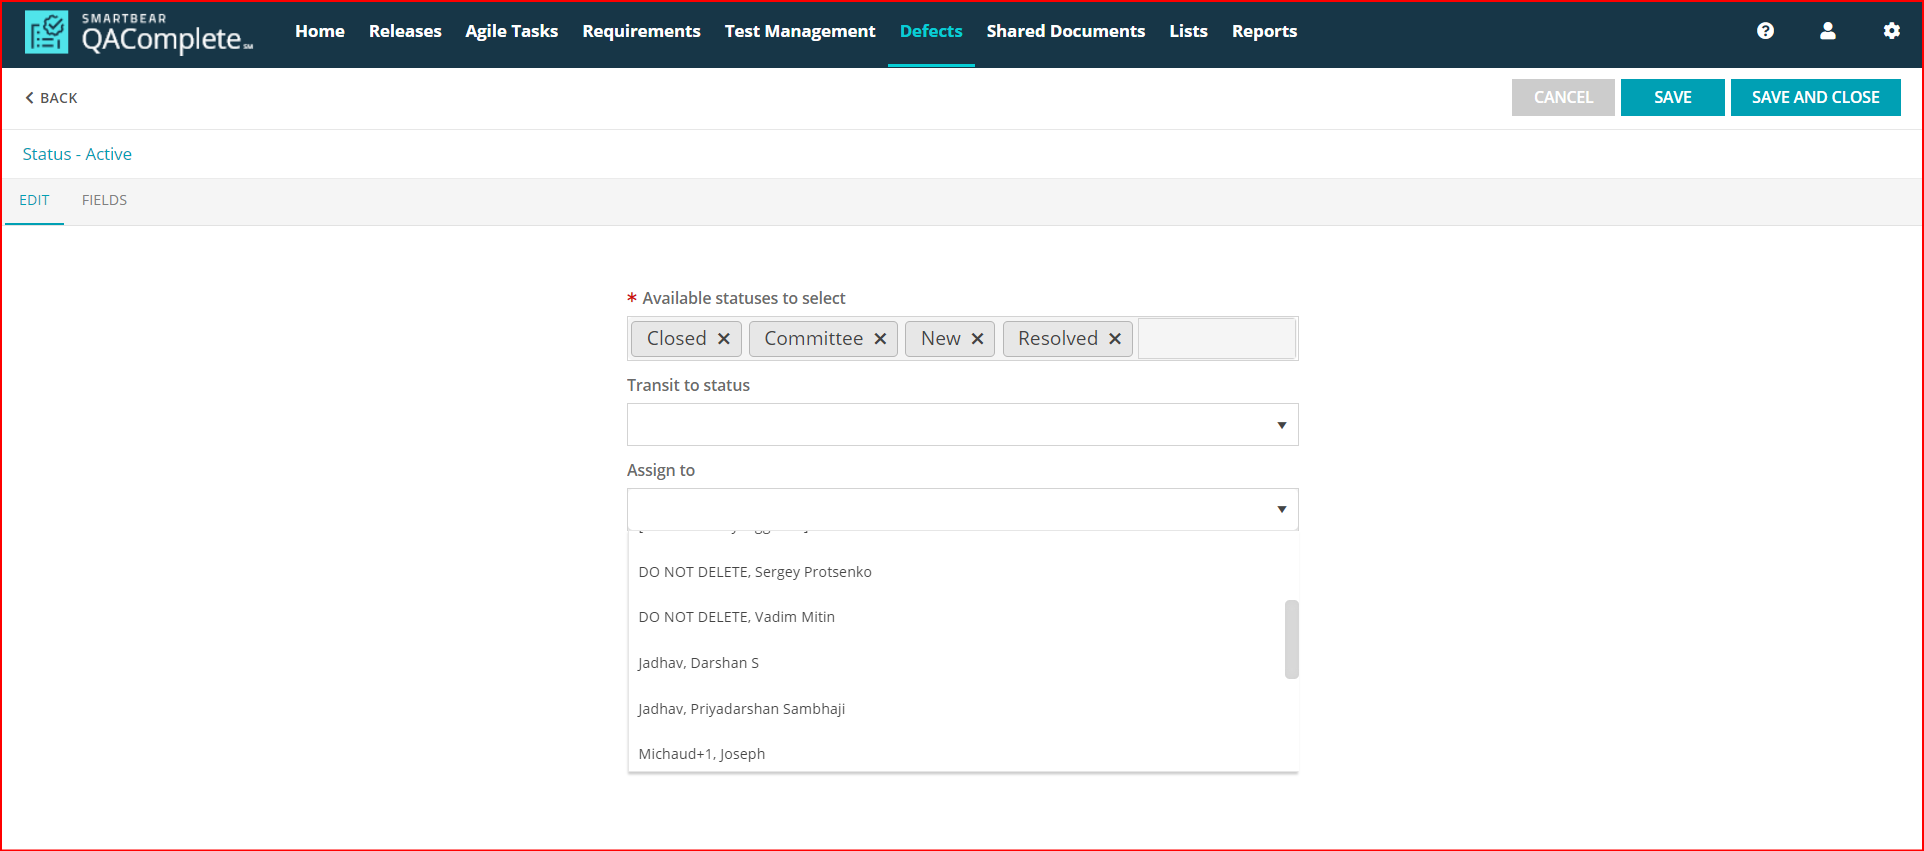The width and height of the screenshot is (1924, 851).
Task: Choose DO NOT DELETE, Vadim Mitin
Action: (x=736, y=617)
